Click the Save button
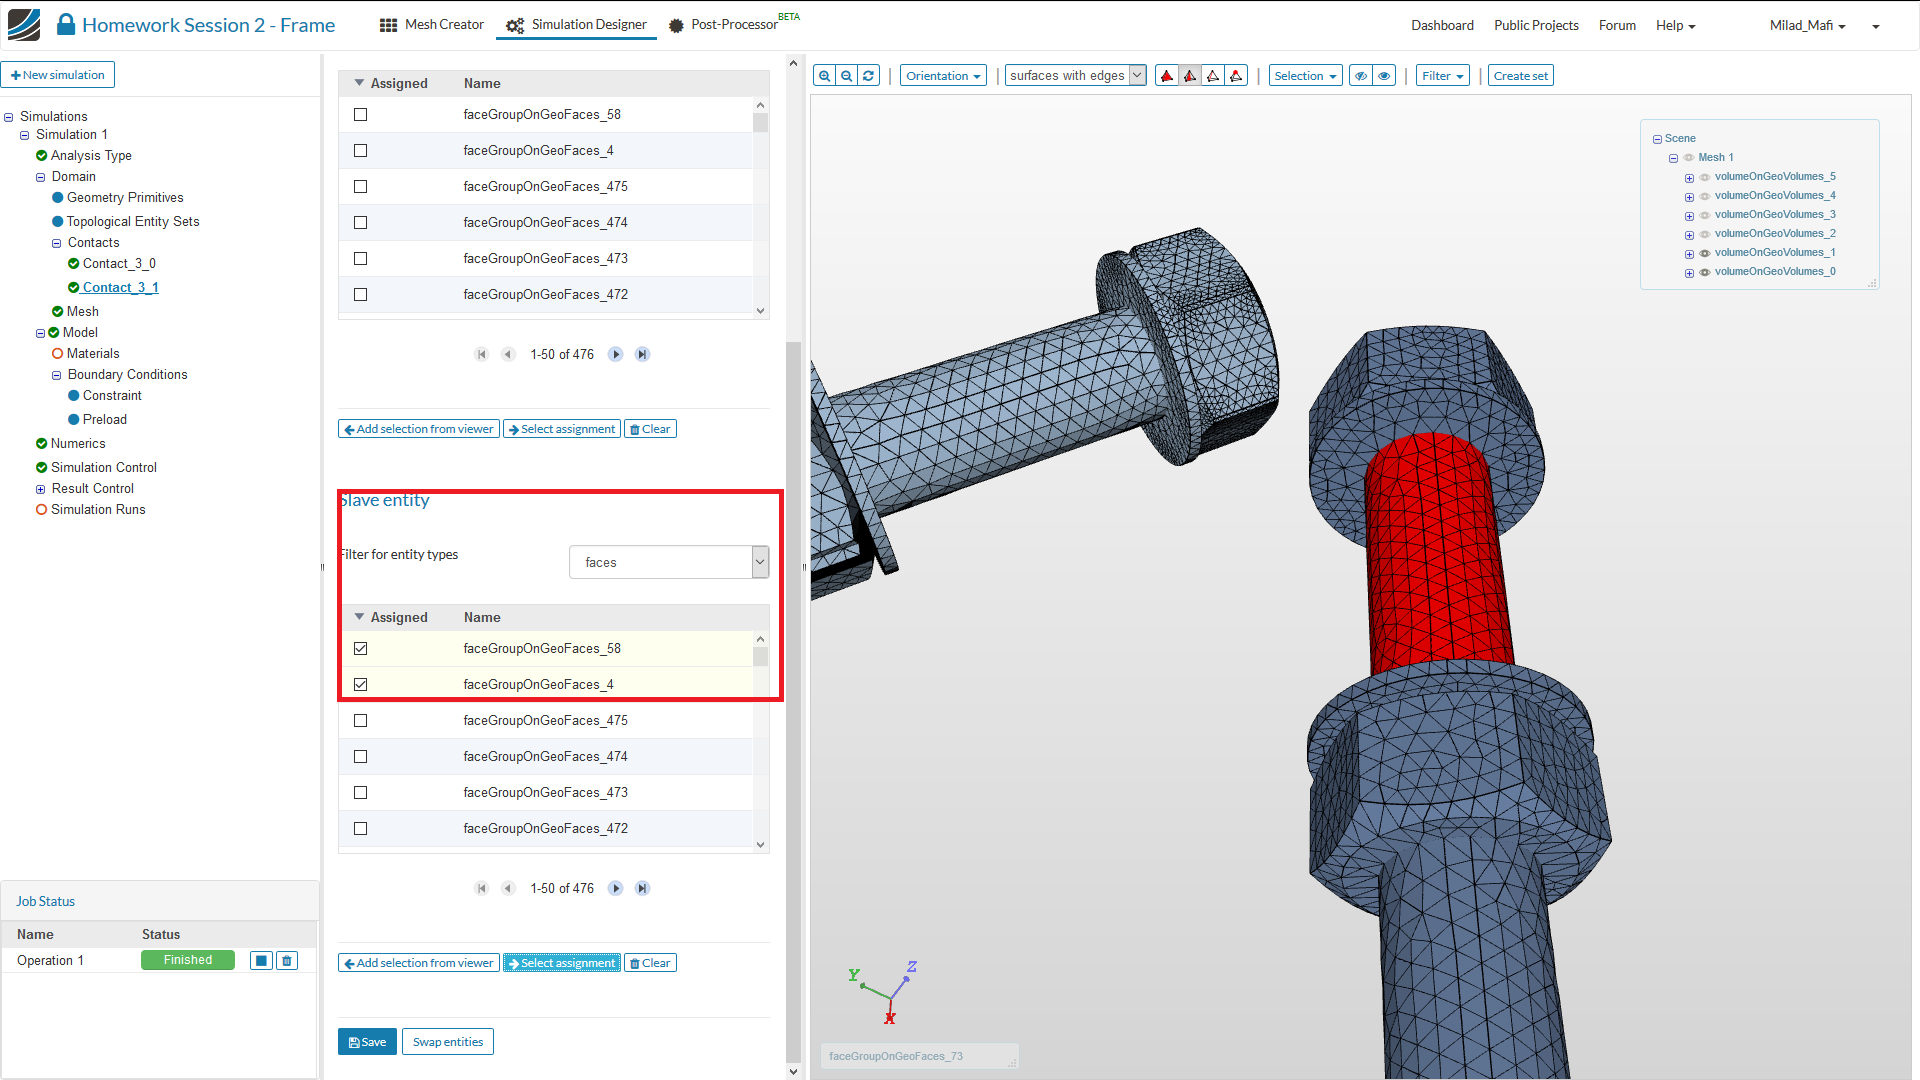1920x1080 pixels. point(367,1042)
